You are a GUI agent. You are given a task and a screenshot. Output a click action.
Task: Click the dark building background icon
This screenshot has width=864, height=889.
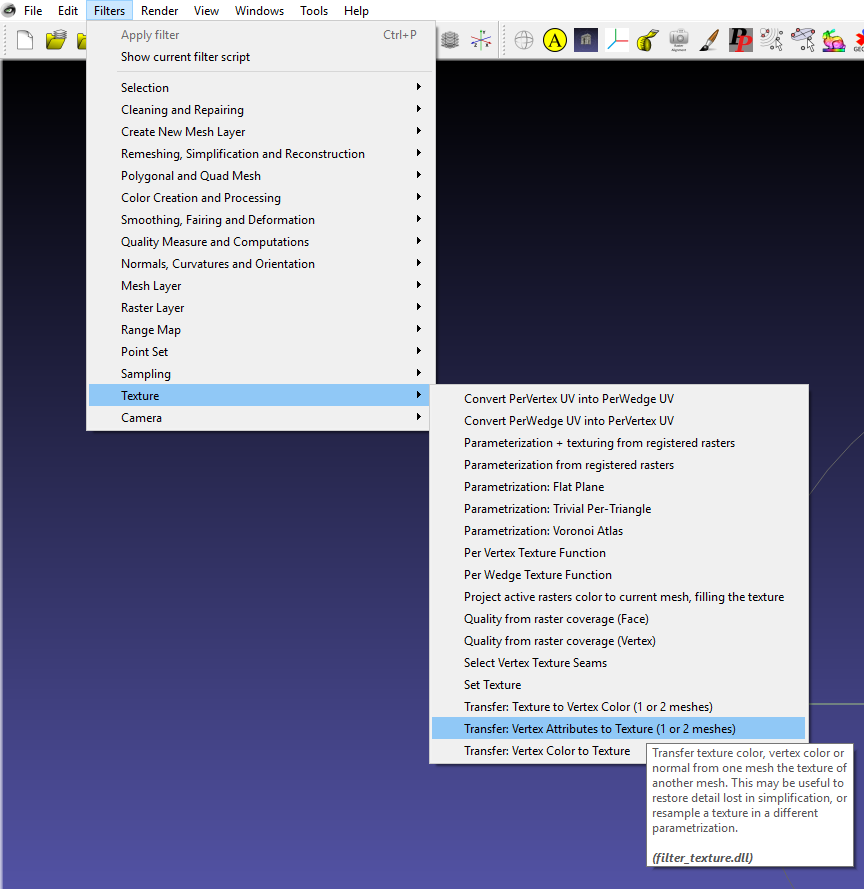[x=586, y=40]
